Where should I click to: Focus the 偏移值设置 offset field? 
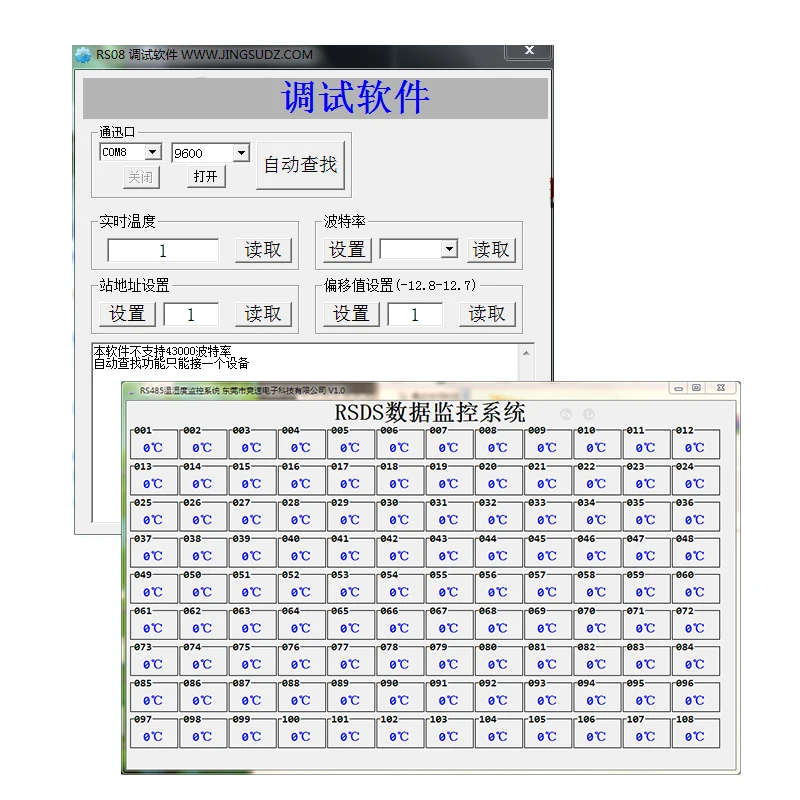point(415,314)
